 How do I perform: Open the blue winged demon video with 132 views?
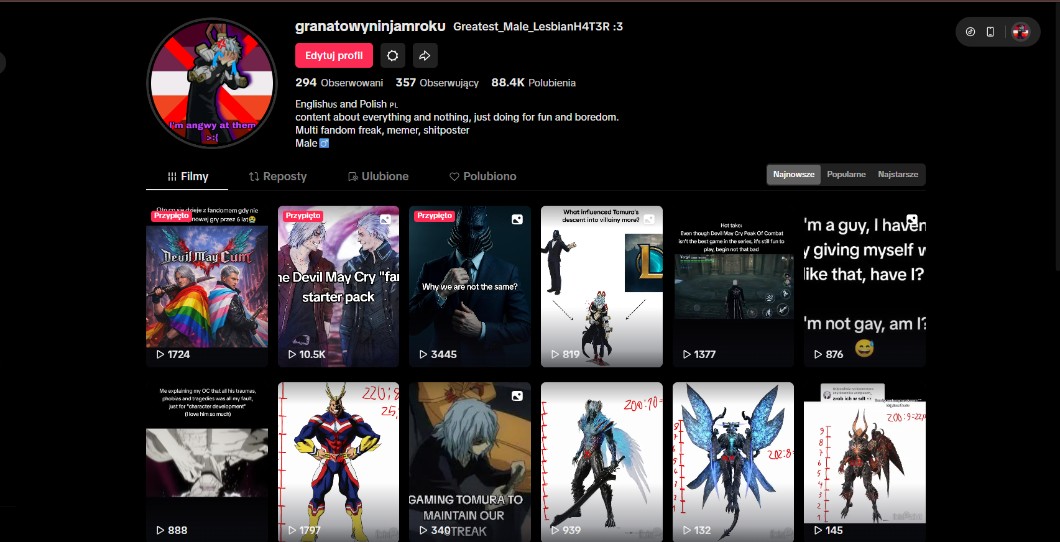[733, 460]
